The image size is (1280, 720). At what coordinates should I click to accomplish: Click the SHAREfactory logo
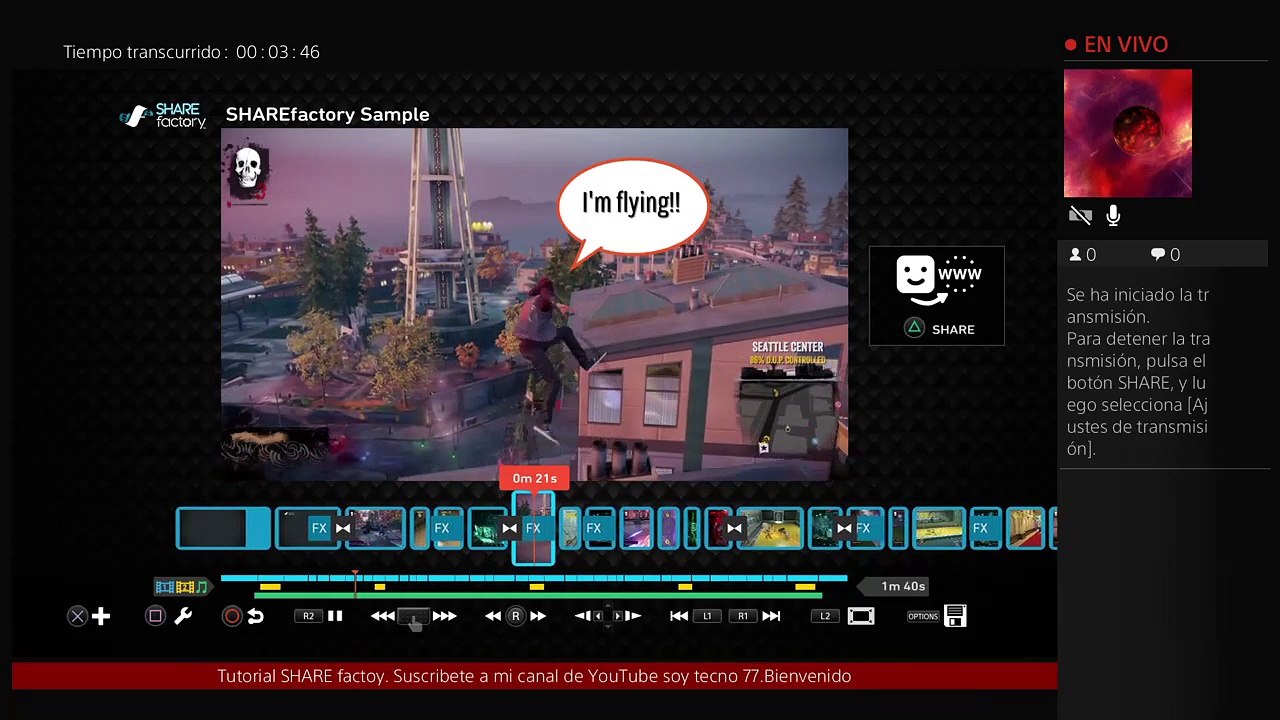click(163, 116)
